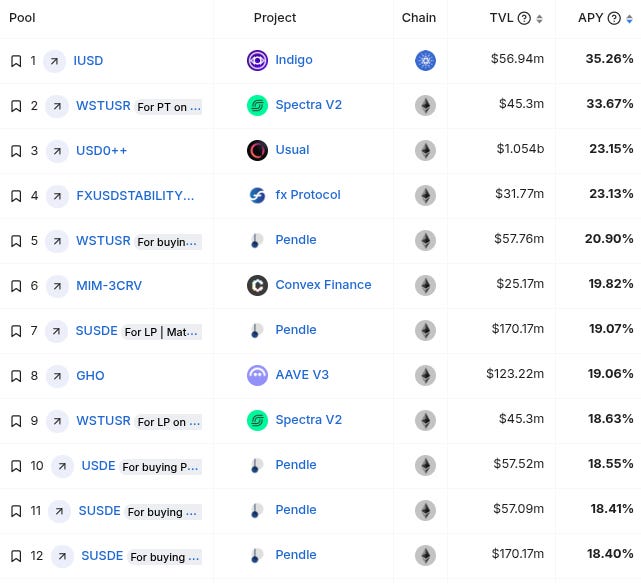Select the 35.26% APY value
Image resolution: width=641 pixels, height=584 pixels.
tap(610, 59)
